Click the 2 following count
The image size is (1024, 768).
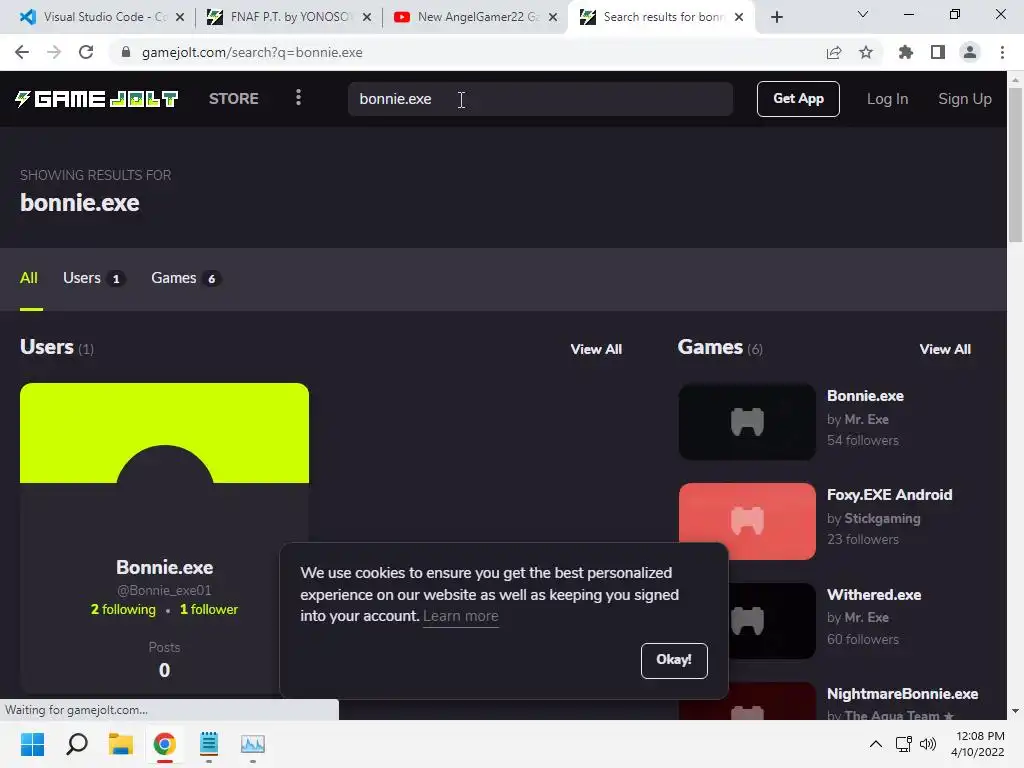pos(123,609)
